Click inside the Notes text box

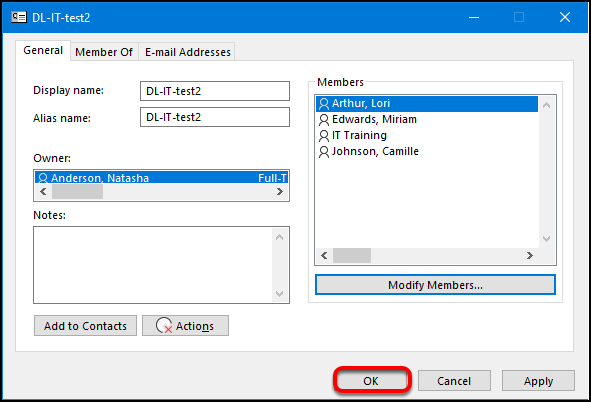[x=154, y=265]
